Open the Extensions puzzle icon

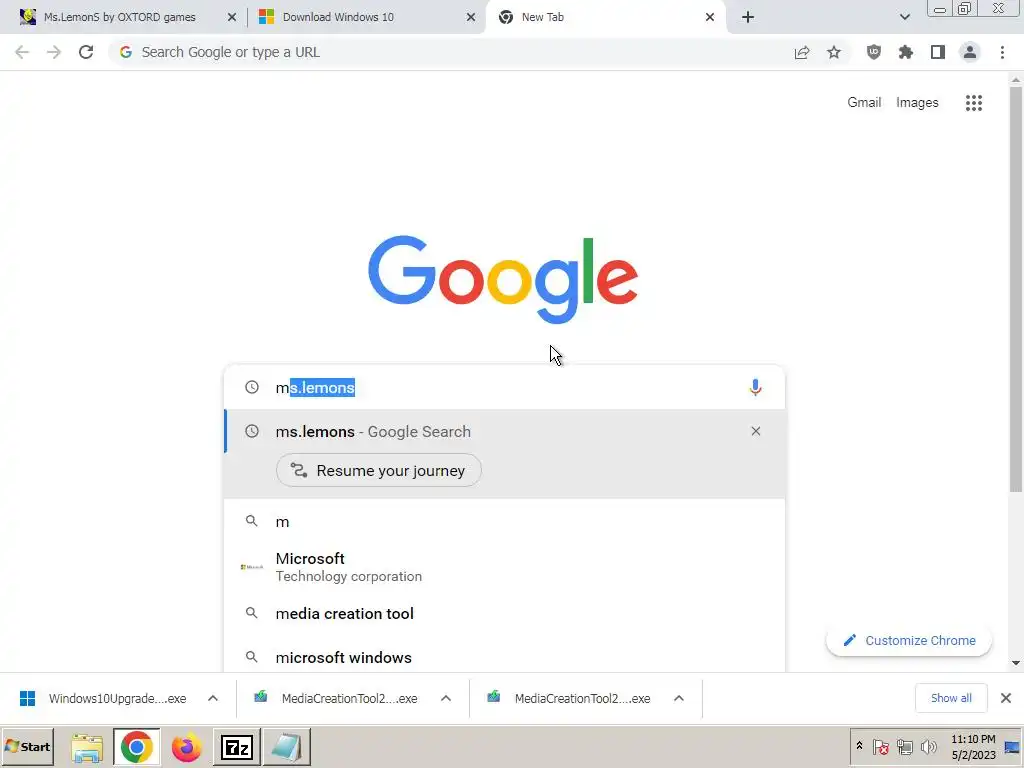click(906, 52)
